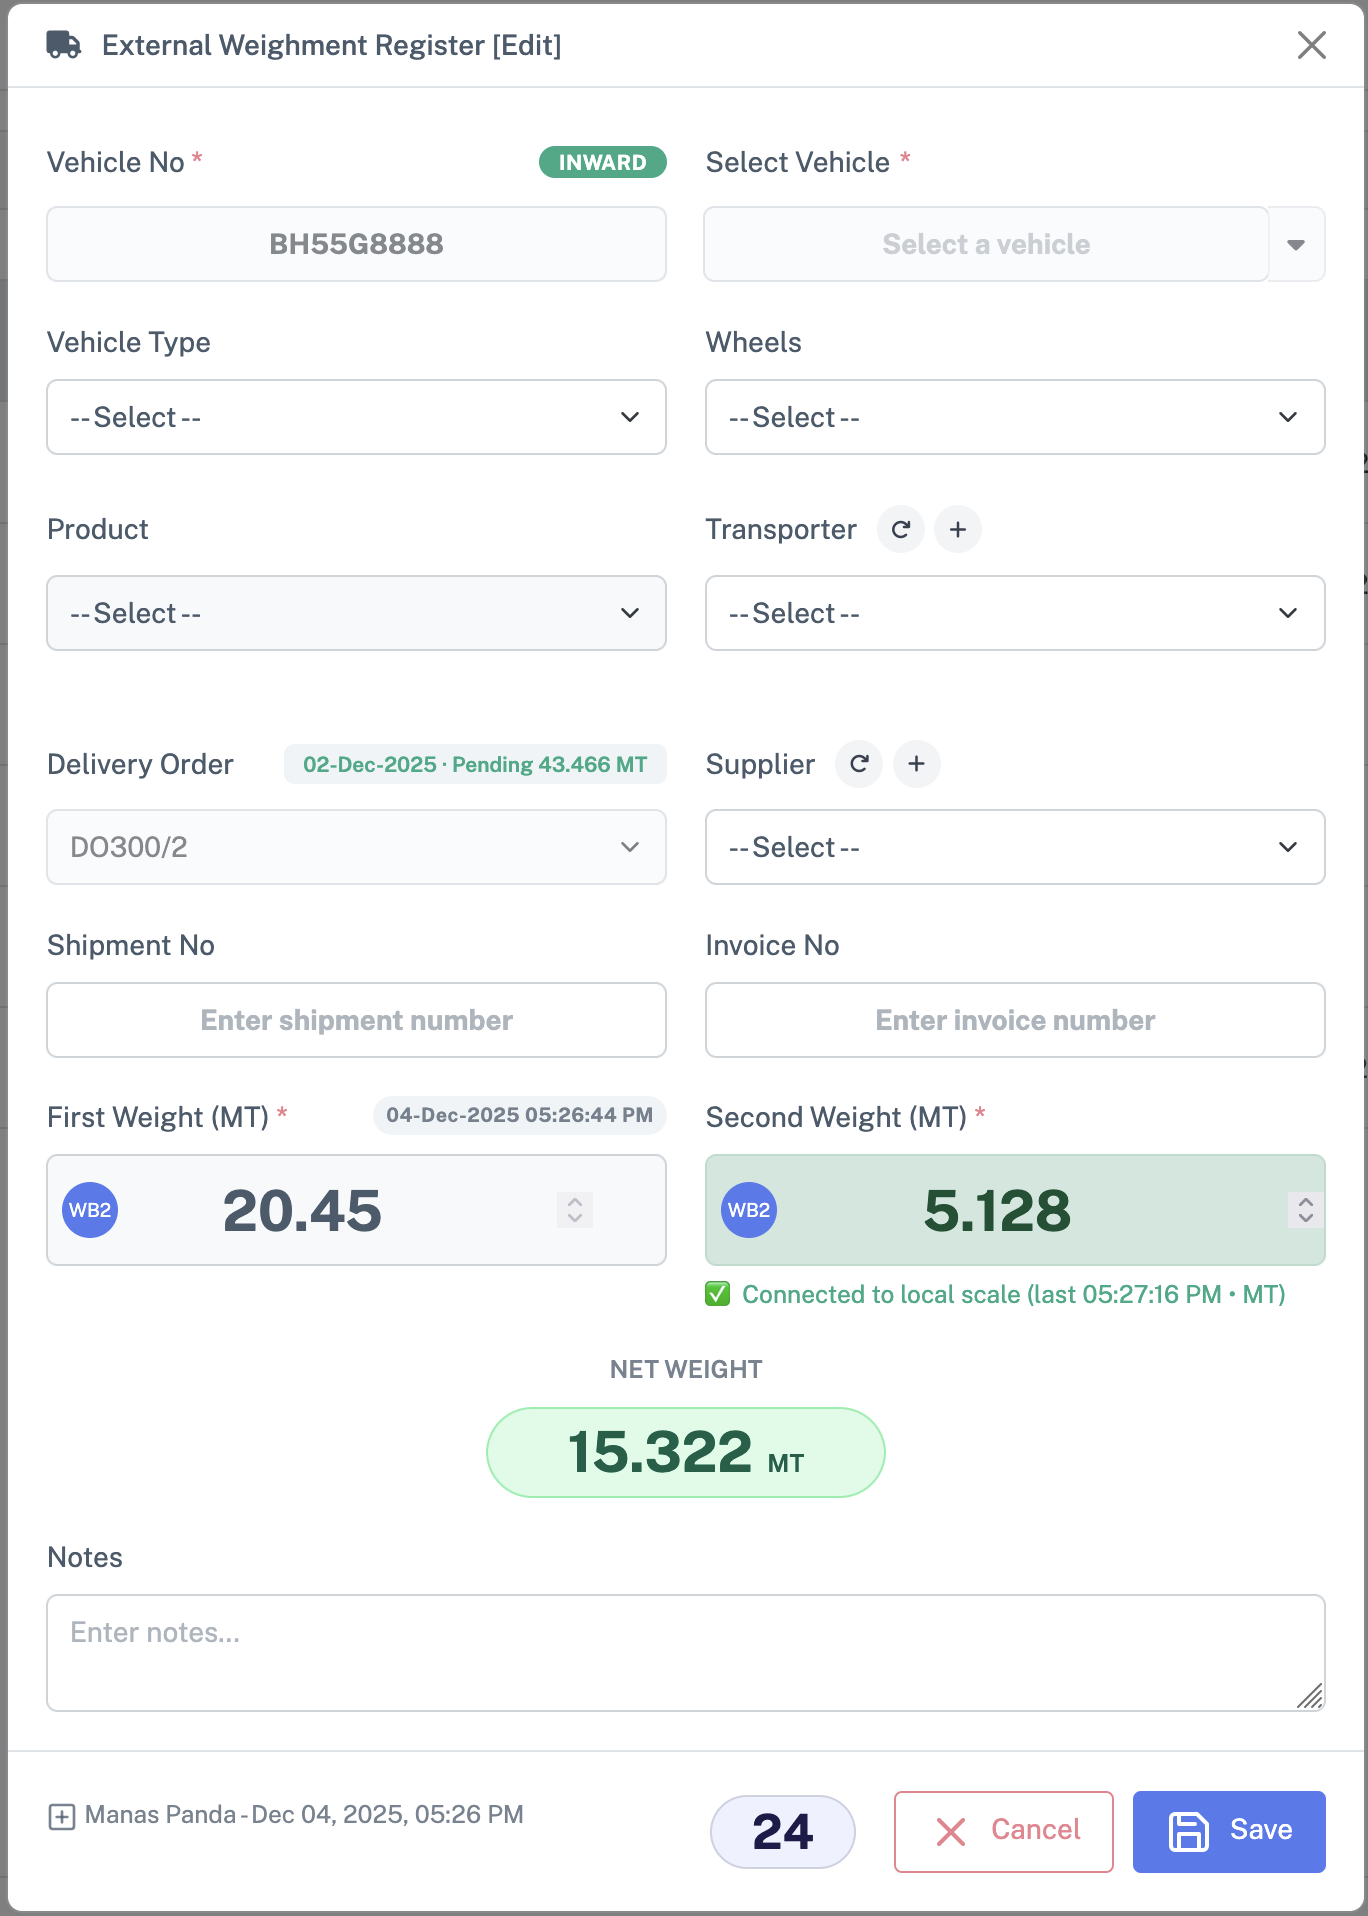The image size is (1368, 1916).
Task: Open the Select Vehicle combo box arrow
Action: (1296, 245)
